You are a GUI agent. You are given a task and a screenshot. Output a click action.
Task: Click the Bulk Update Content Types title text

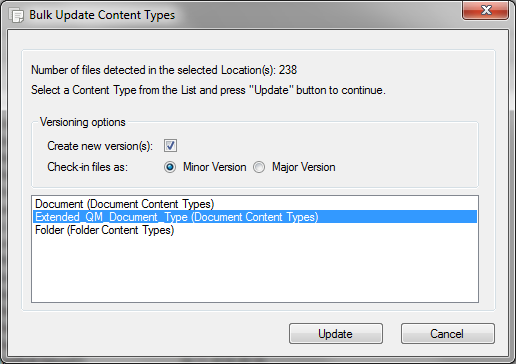pyautogui.click(x=102, y=15)
